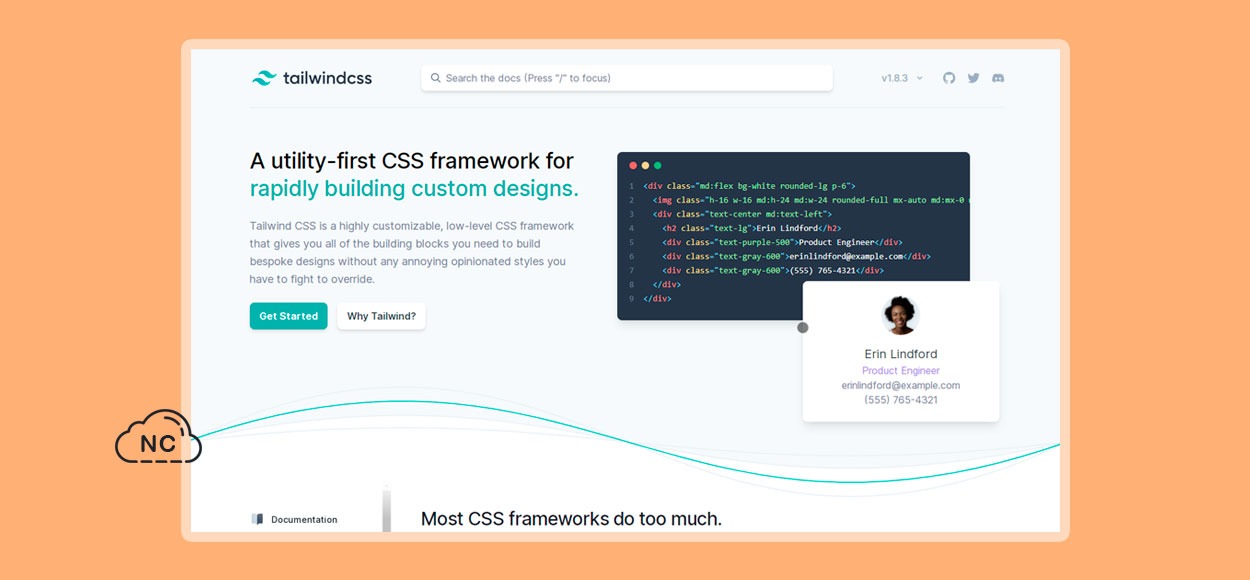The image size is (1250, 580).
Task: Click the Get Started button
Action: tap(289, 316)
